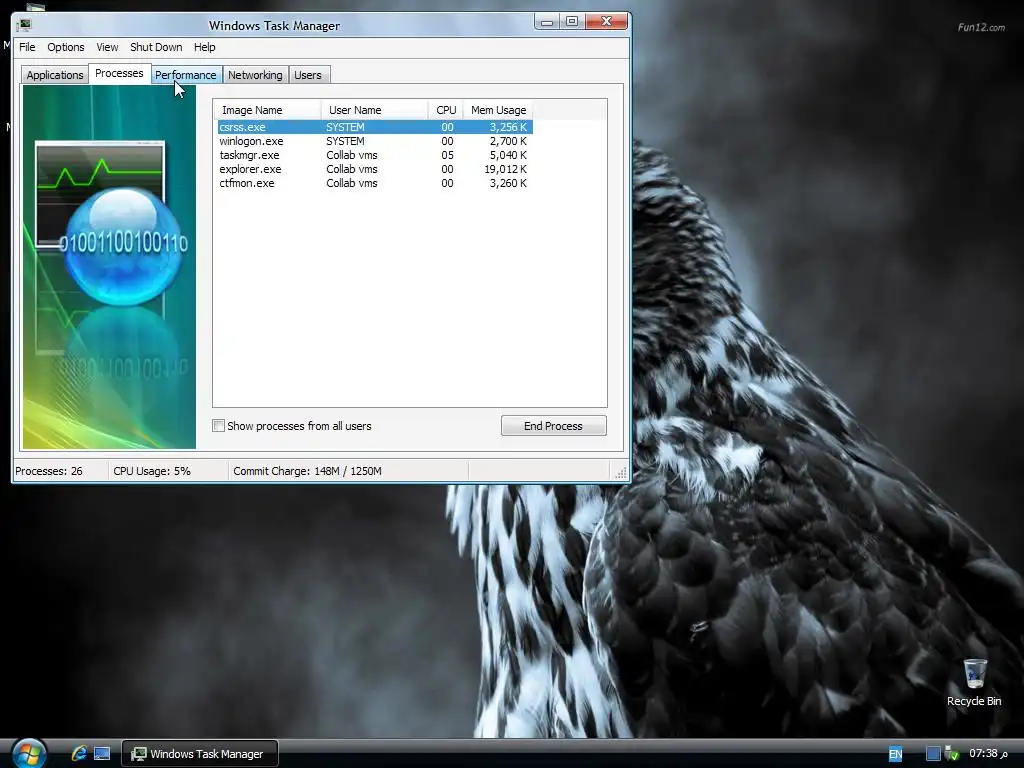Minimize the Task Manager window
1024x768 pixels.
click(547, 22)
